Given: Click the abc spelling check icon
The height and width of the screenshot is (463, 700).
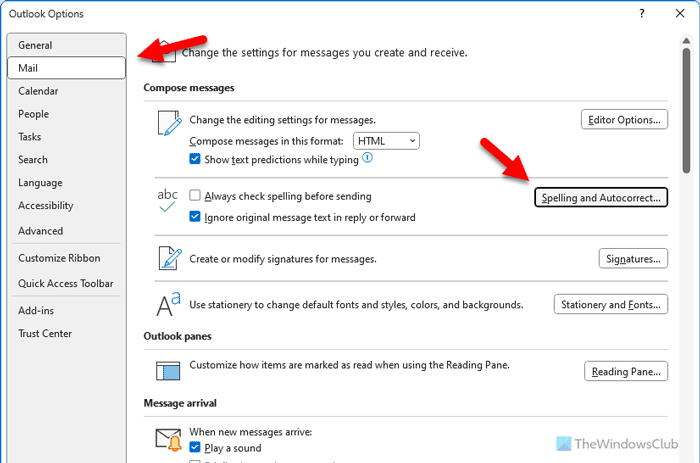Looking at the screenshot, I should point(167,200).
